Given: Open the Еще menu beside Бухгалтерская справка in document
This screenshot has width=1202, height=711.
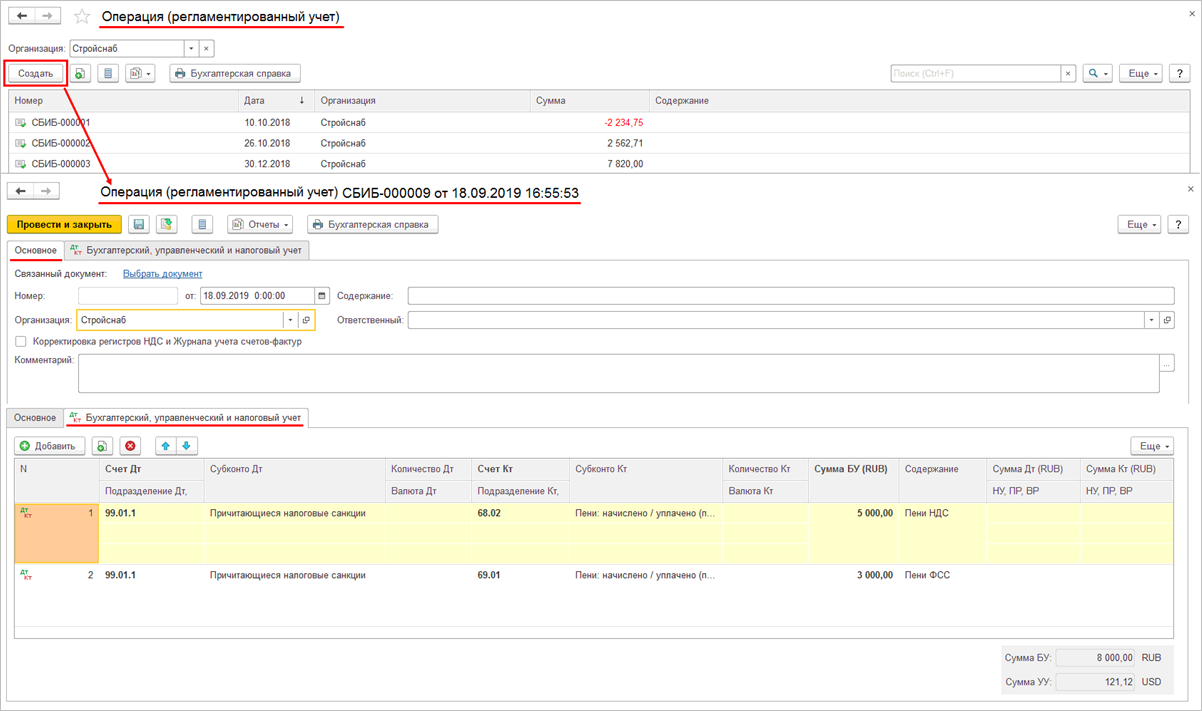Looking at the screenshot, I should coord(1140,224).
